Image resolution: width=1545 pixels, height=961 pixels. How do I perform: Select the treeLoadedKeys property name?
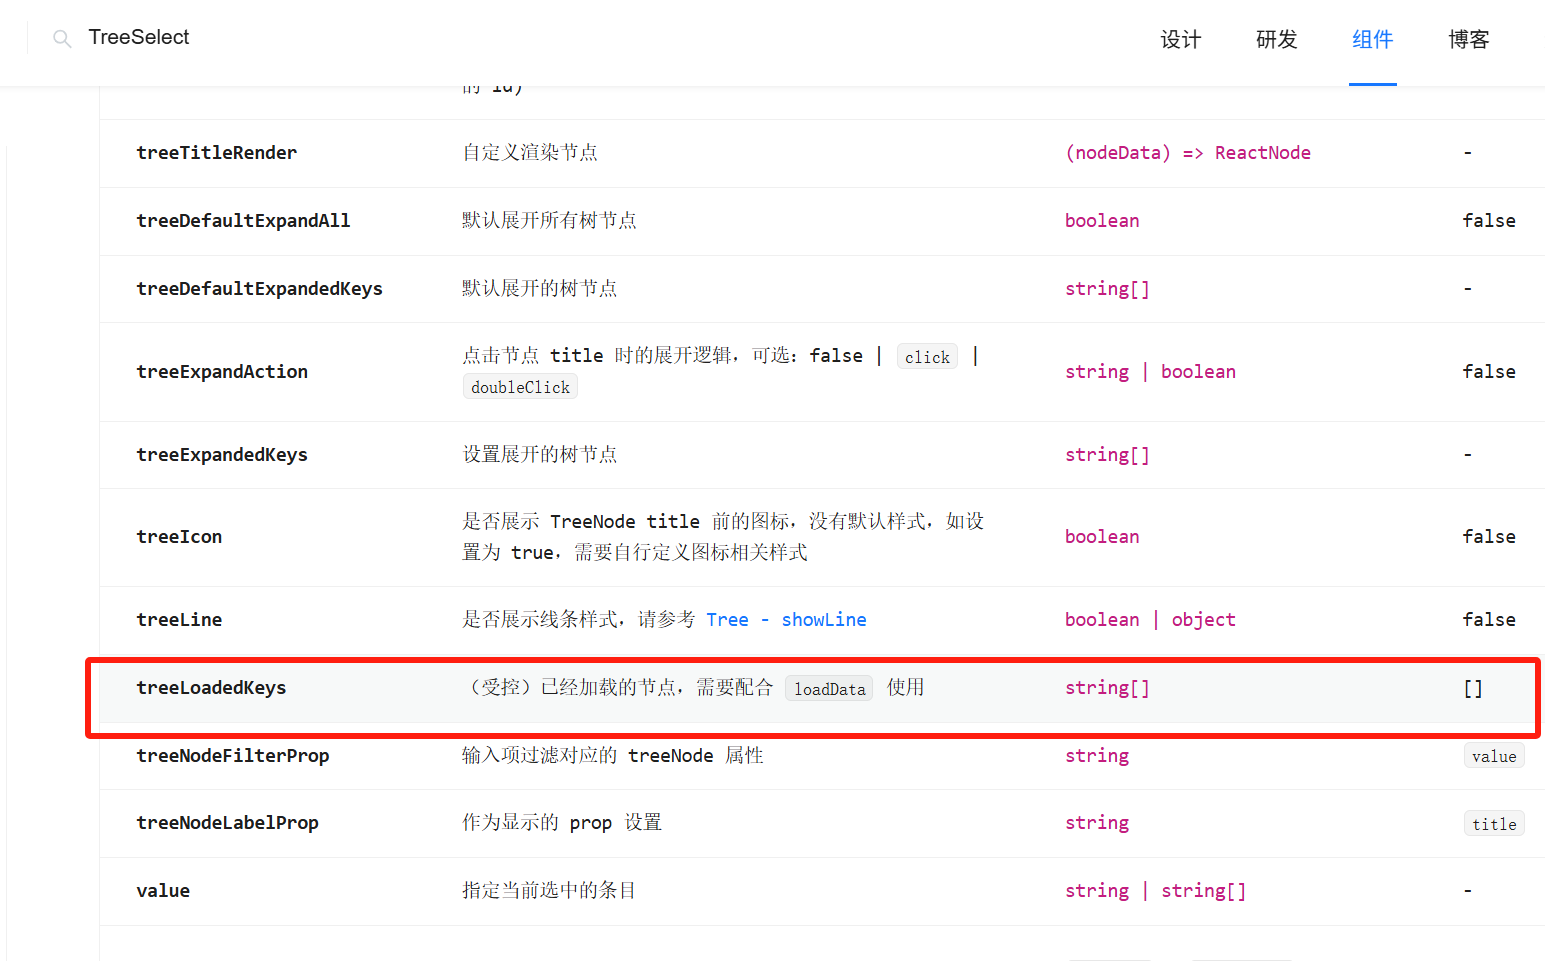[x=211, y=688]
